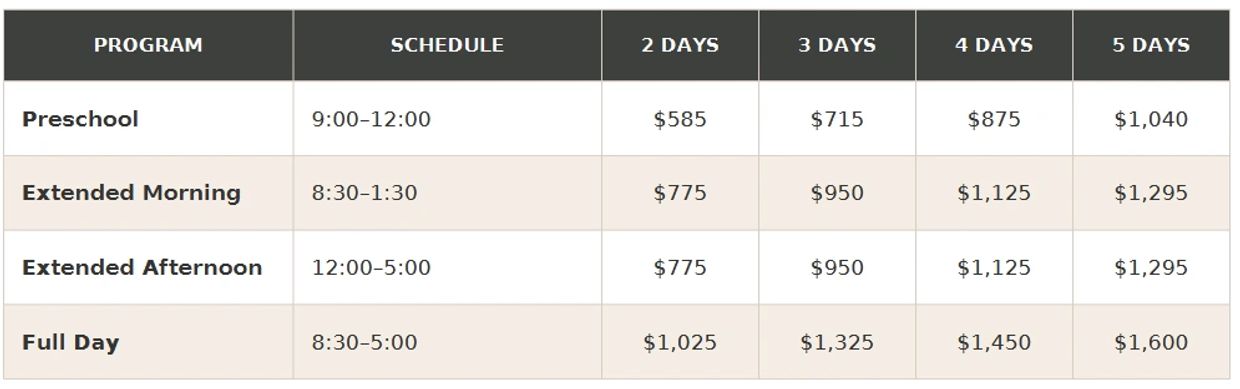Click the SCHEDULE column header
This screenshot has height=389, width=1240.
pyautogui.click(x=447, y=45)
